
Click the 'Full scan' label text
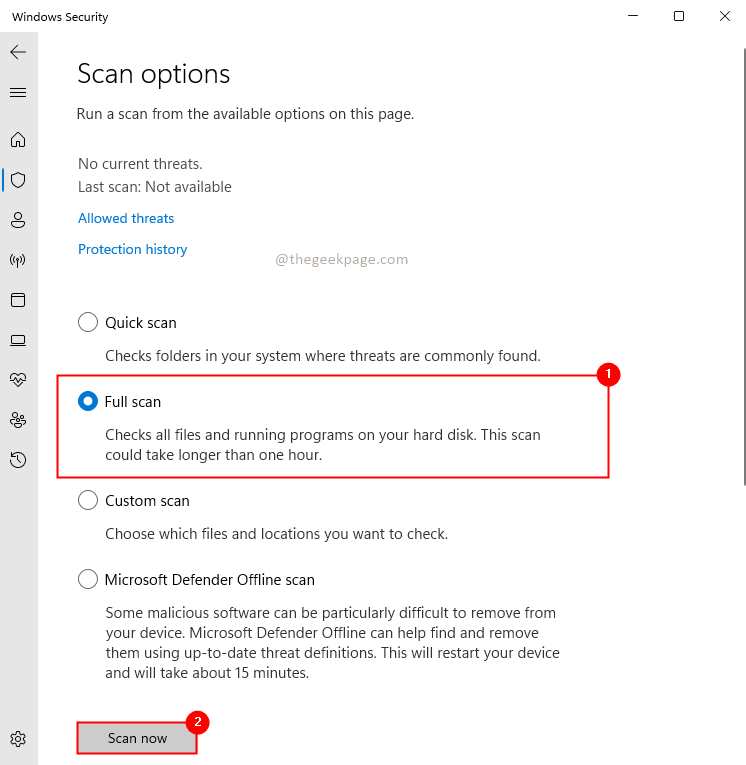pyautogui.click(x=133, y=402)
